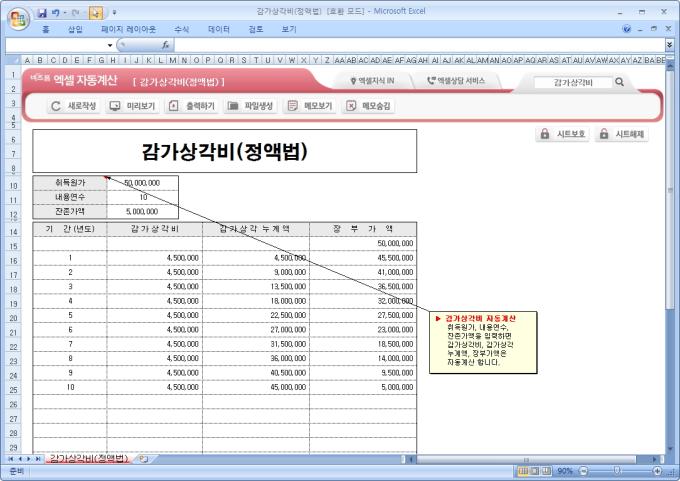This screenshot has width=680, height=481.
Task: Click the select all corner button
Action: (x=13, y=60)
